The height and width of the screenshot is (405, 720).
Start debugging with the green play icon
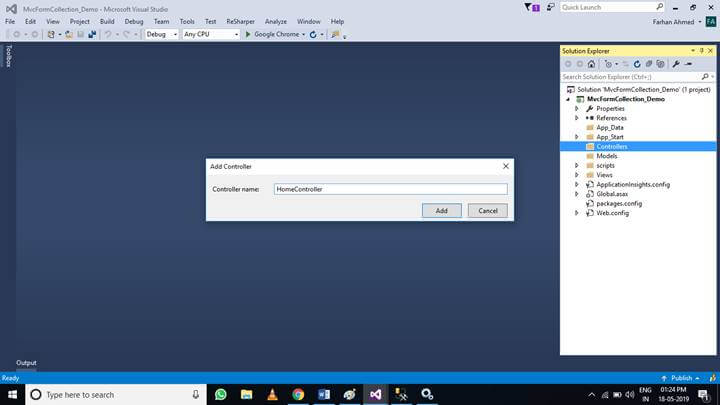[x=248, y=34]
